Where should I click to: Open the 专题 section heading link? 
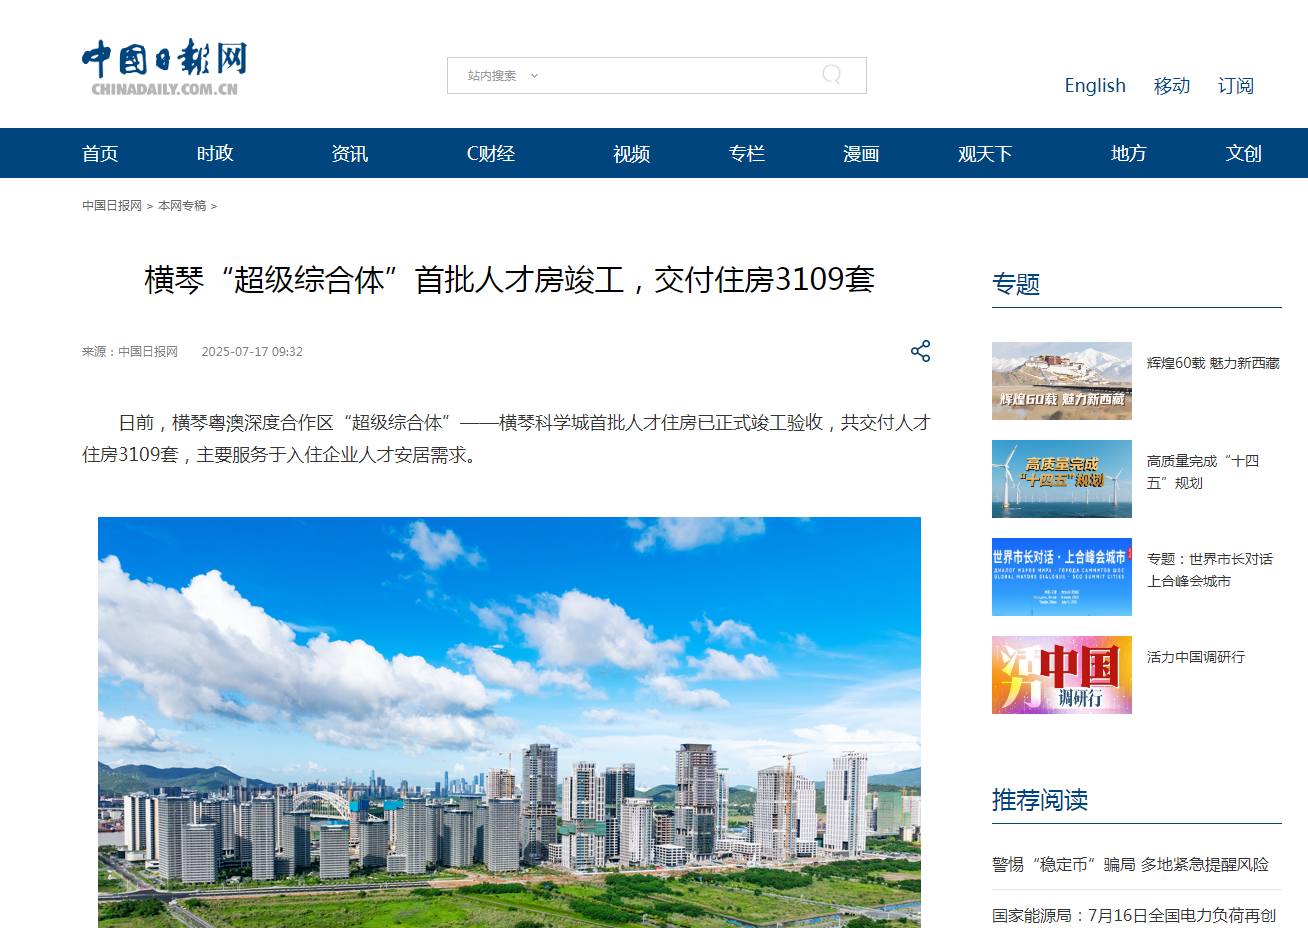click(1016, 284)
